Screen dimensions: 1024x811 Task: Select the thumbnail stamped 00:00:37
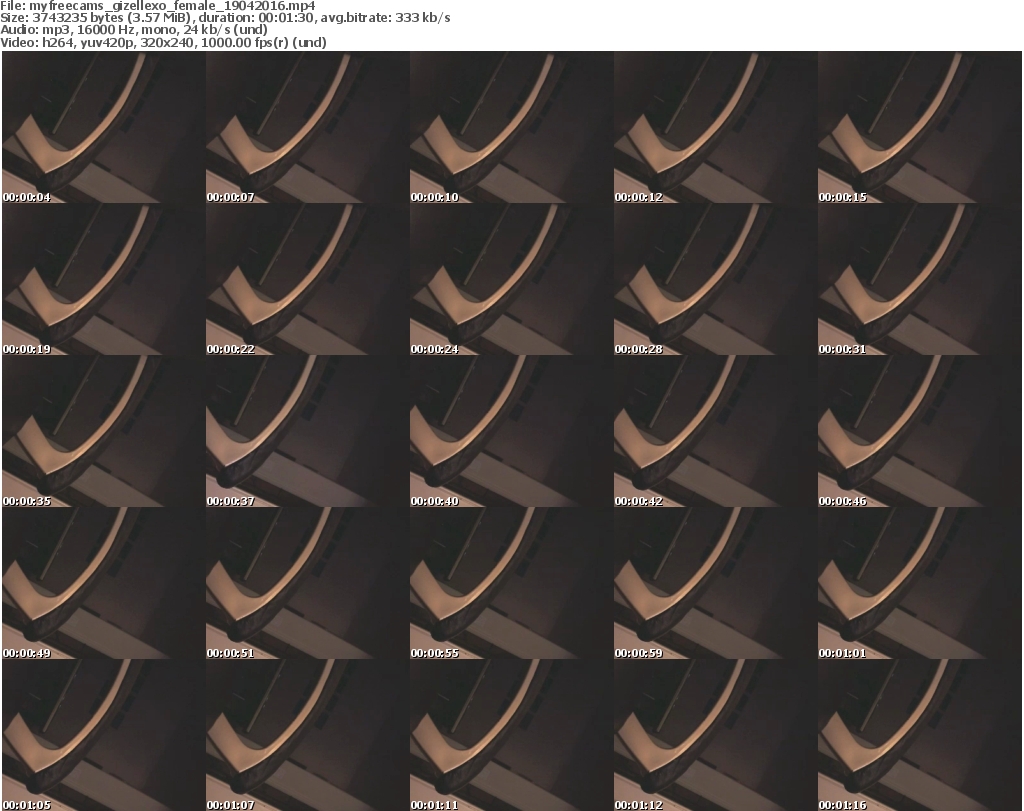coord(308,432)
